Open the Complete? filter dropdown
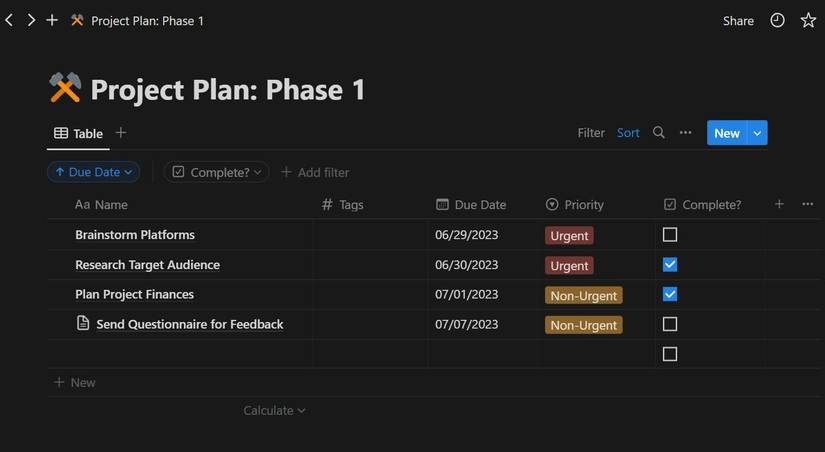The height and width of the screenshot is (452, 825). click(217, 172)
